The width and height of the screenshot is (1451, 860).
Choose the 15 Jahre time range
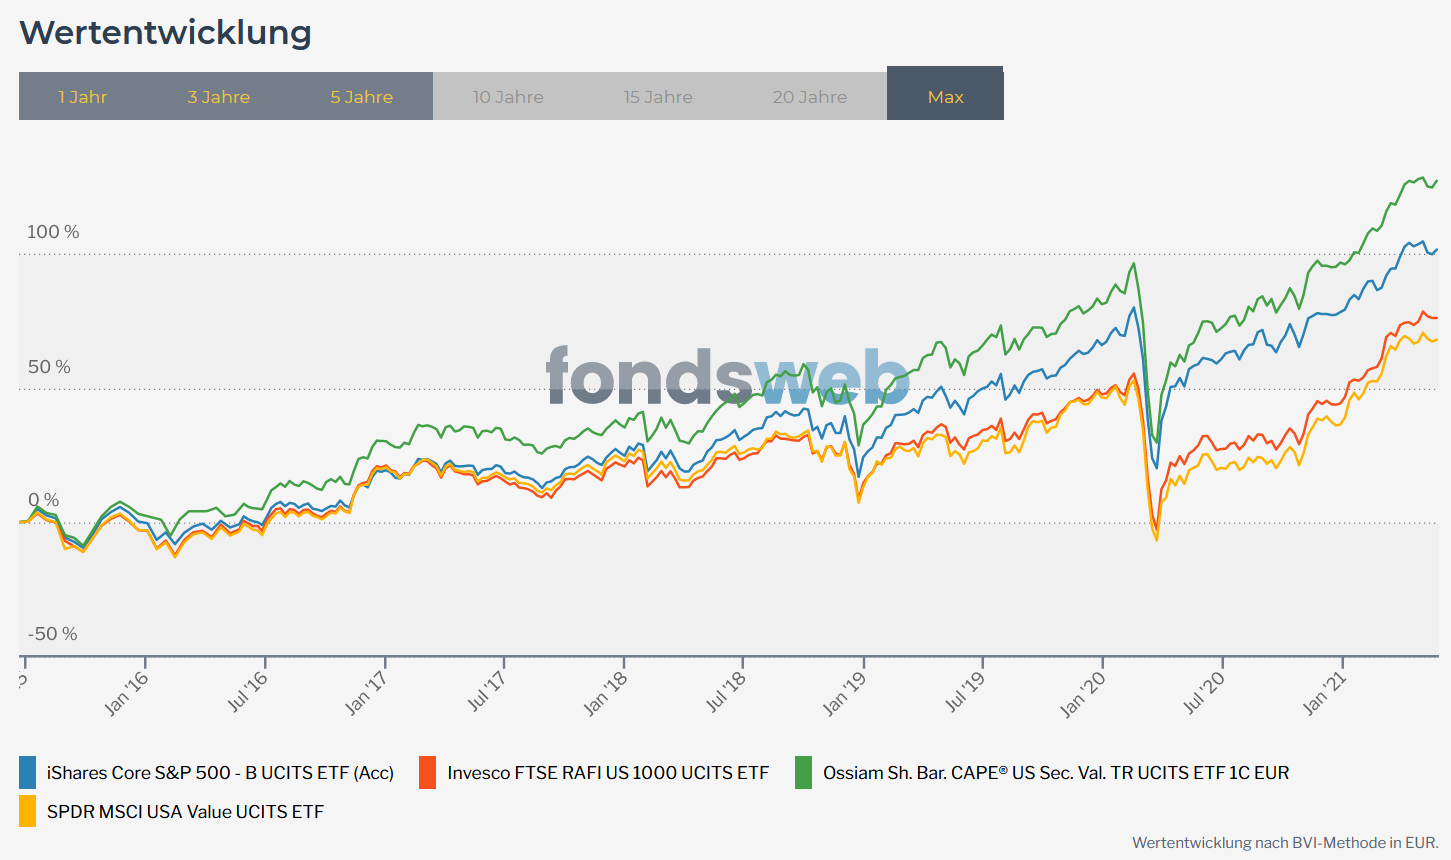pos(658,97)
